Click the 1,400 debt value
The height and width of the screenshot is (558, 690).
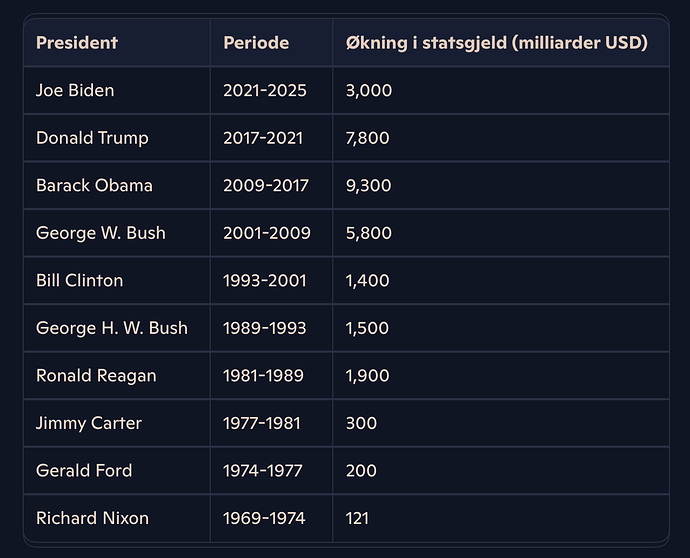[367, 280]
